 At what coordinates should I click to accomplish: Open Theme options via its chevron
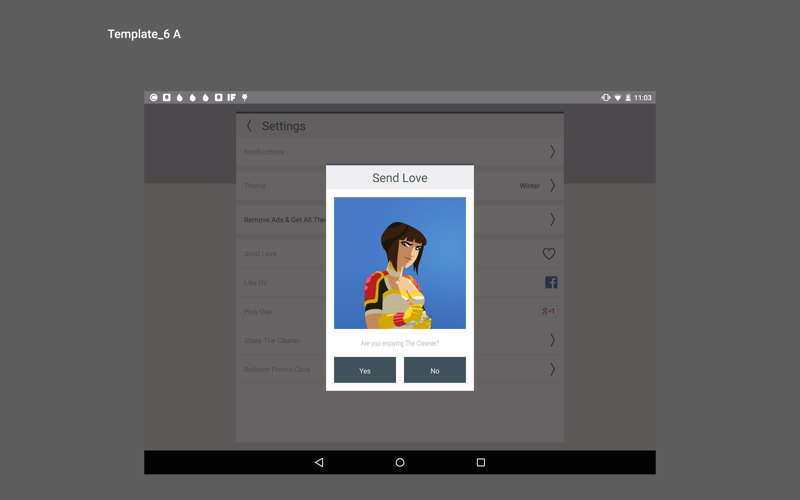click(552, 186)
